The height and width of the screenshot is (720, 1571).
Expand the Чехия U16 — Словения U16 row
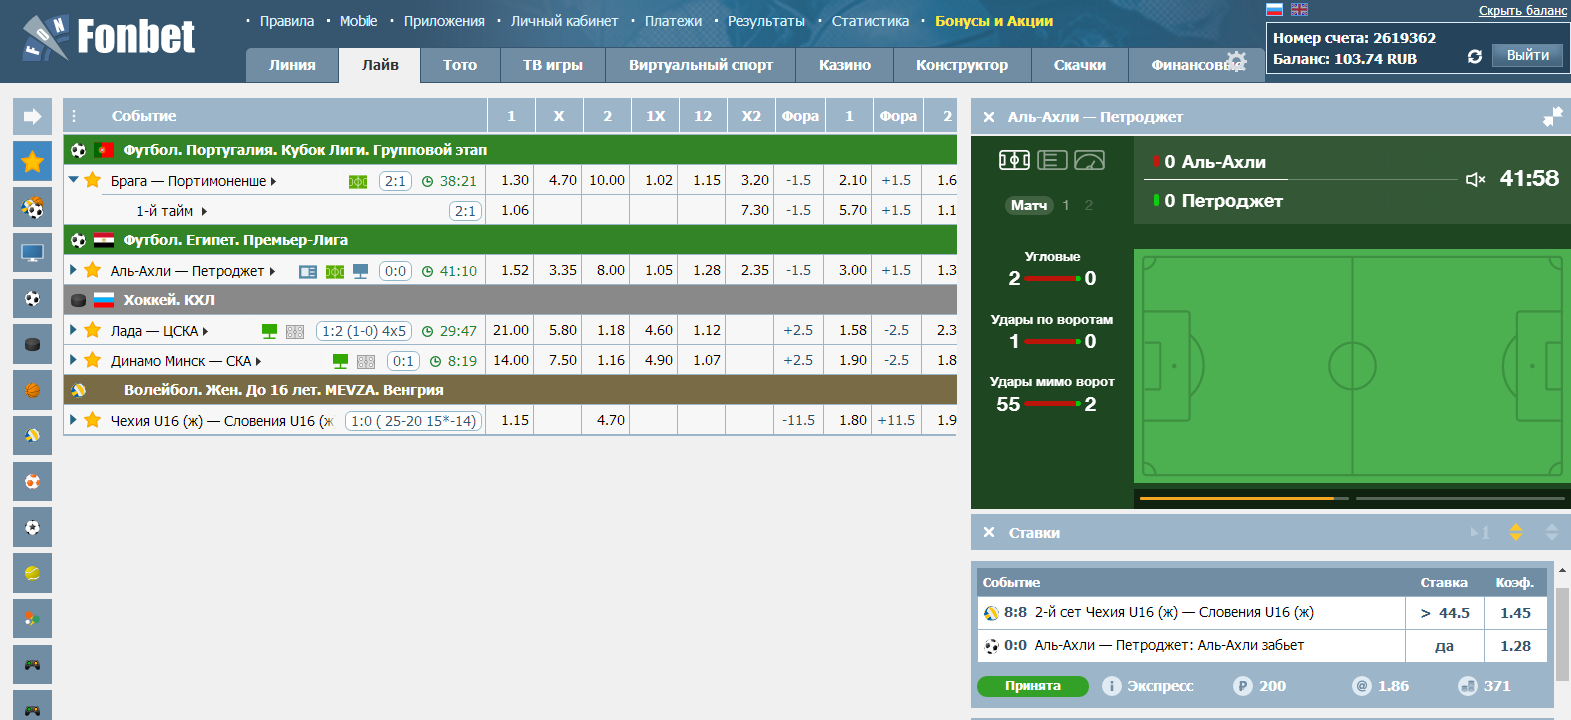pyautogui.click(x=73, y=420)
